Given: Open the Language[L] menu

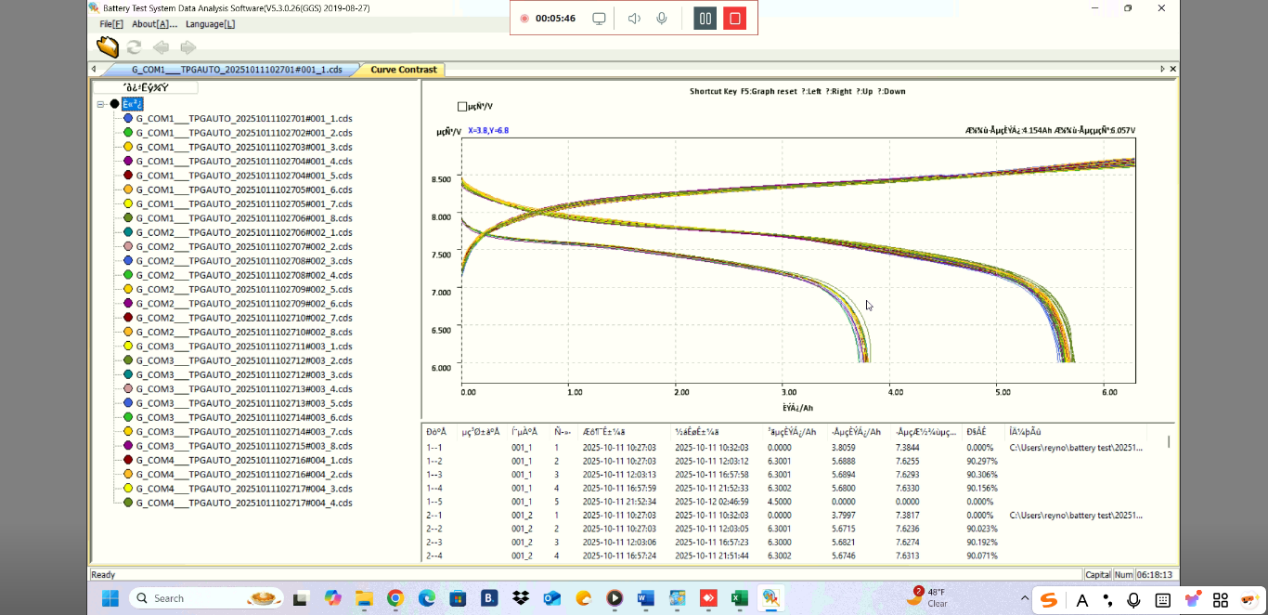Looking at the screenshot, I should [x=211, y=24].
